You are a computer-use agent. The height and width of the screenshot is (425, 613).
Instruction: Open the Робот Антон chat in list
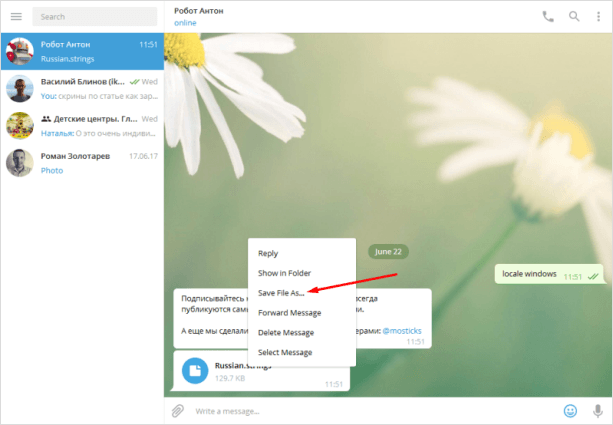point(82,51)
